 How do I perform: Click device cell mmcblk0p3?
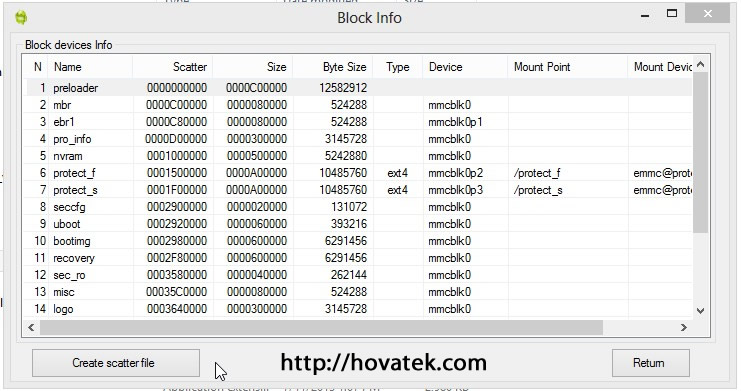(456, 190)
